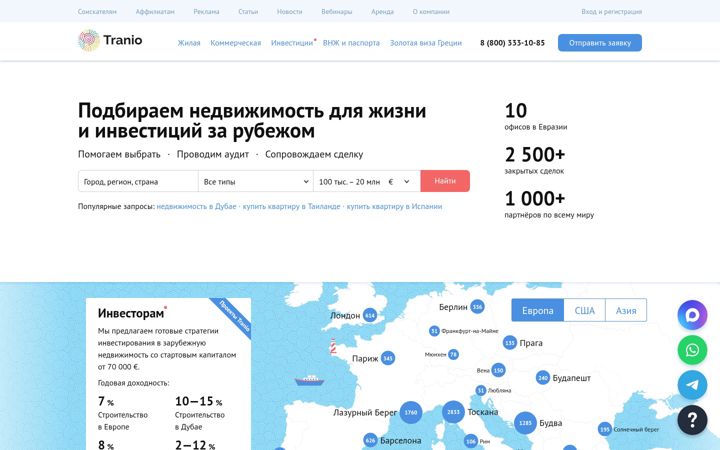
Task: Select Барселона map marker
Action: coord(370,440)
